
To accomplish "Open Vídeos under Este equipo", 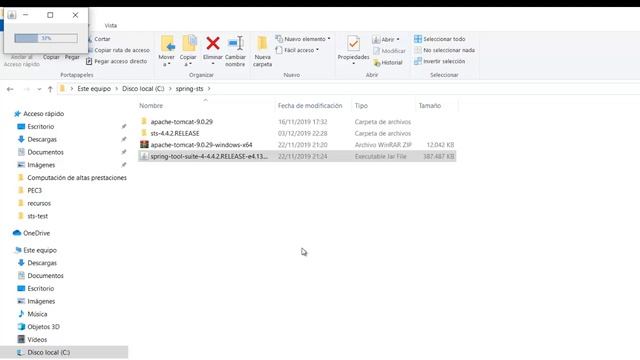I will (32, 340).
